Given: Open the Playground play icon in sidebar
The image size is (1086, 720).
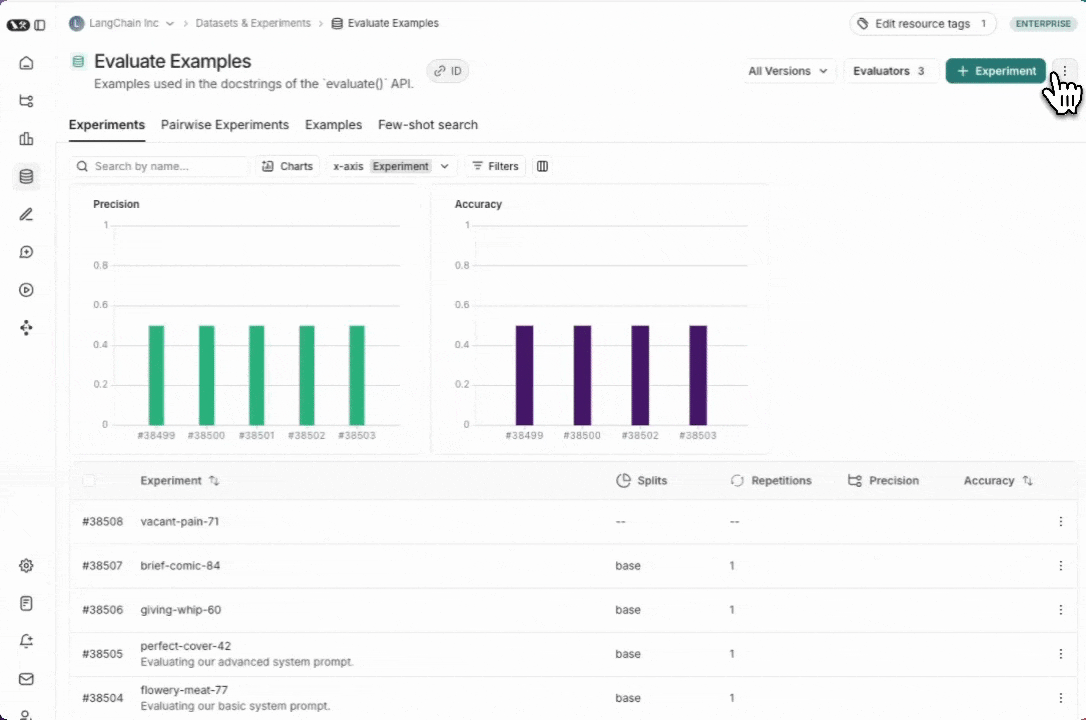Looking at the screenshot, I should [26, 290].
